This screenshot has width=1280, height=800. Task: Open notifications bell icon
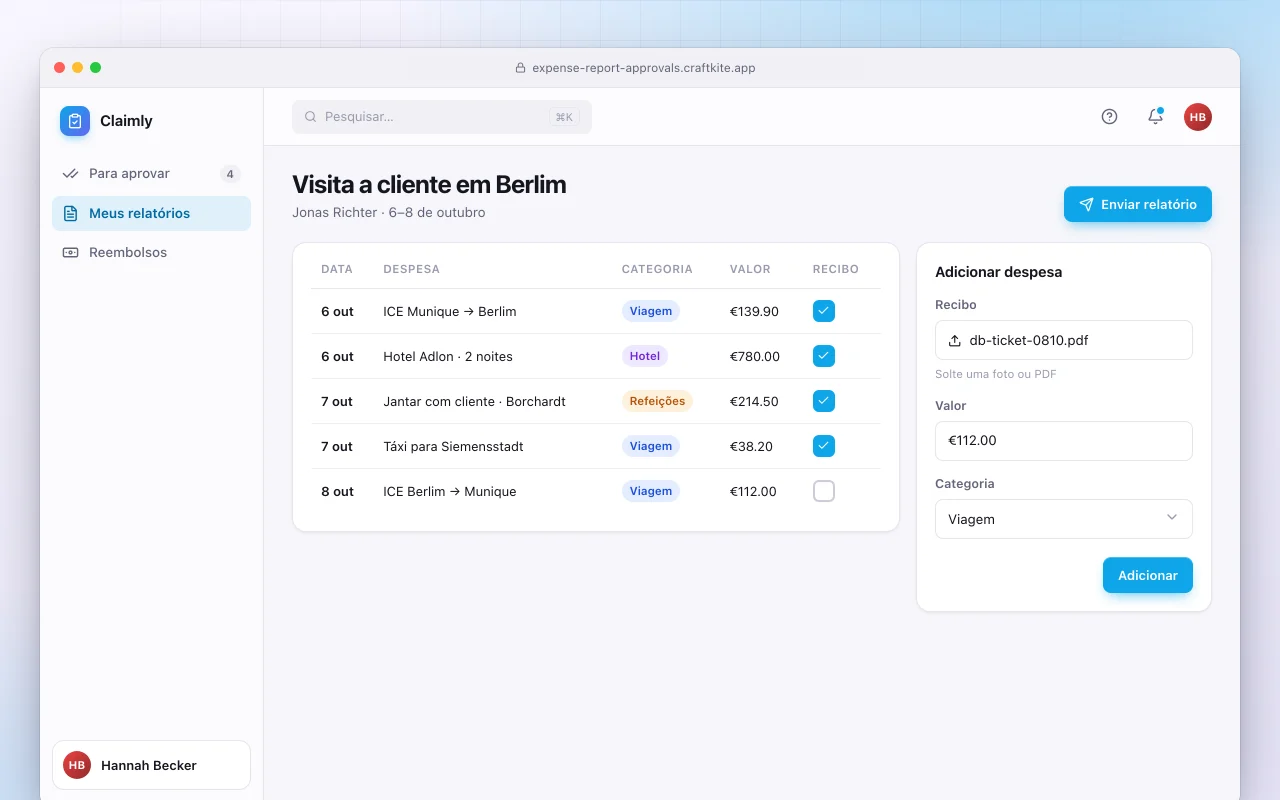pyautogui.click(x=1155, y=117)
